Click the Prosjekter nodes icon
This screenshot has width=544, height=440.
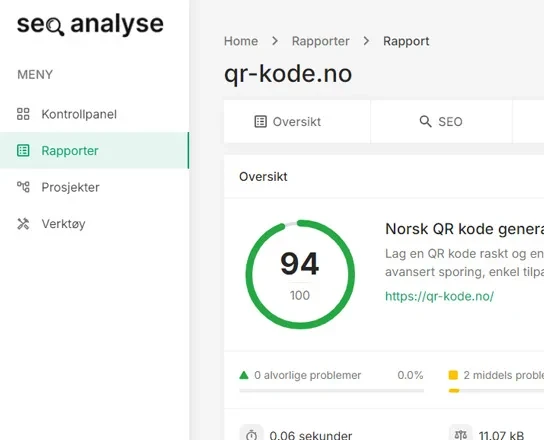(x=23, y=187)
